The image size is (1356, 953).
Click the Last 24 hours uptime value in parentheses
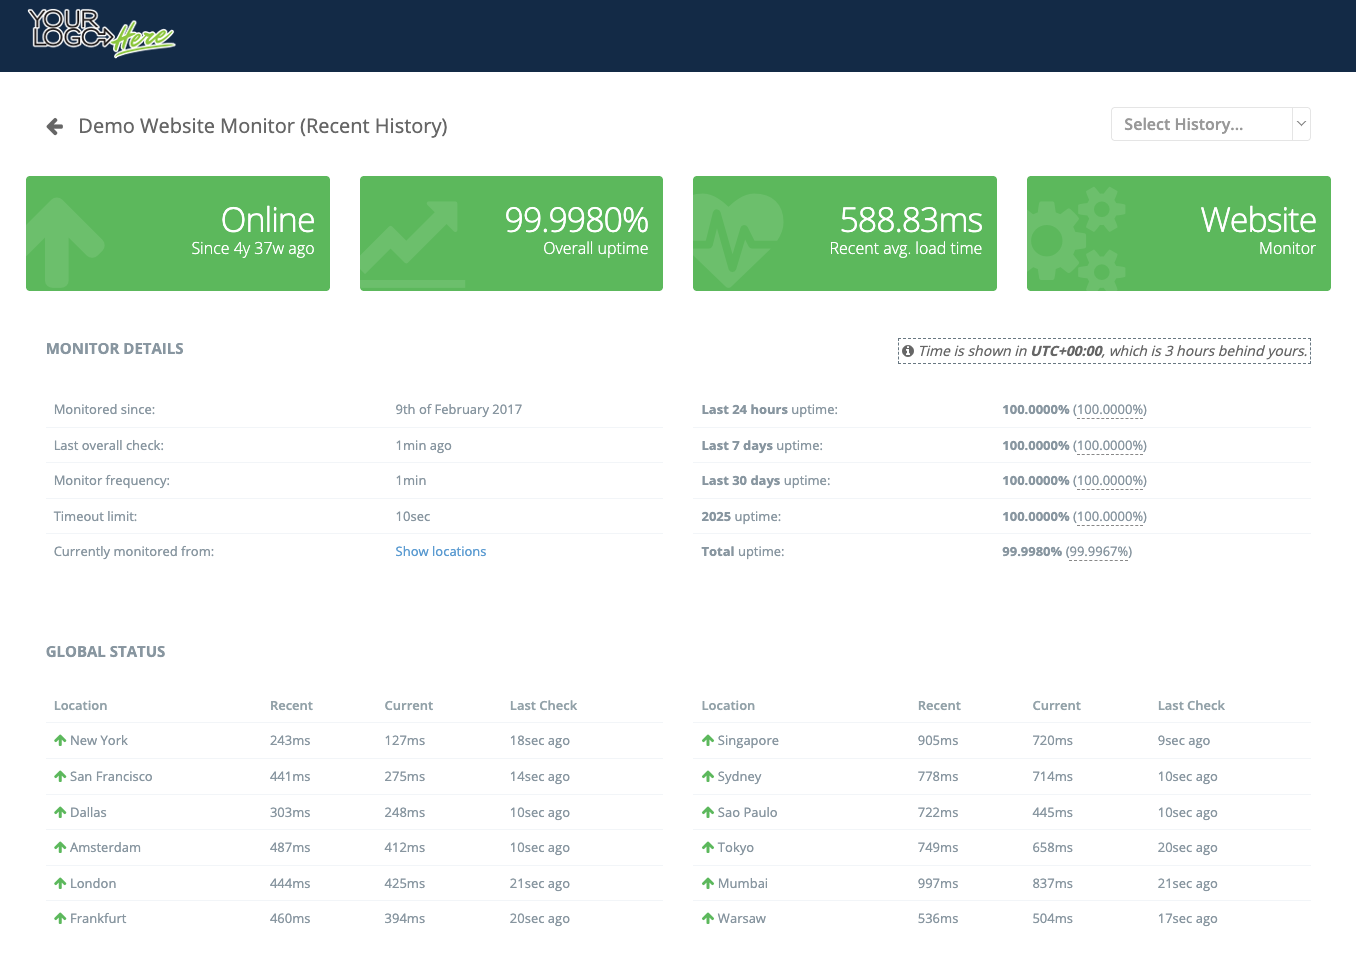coord(1110,410)
